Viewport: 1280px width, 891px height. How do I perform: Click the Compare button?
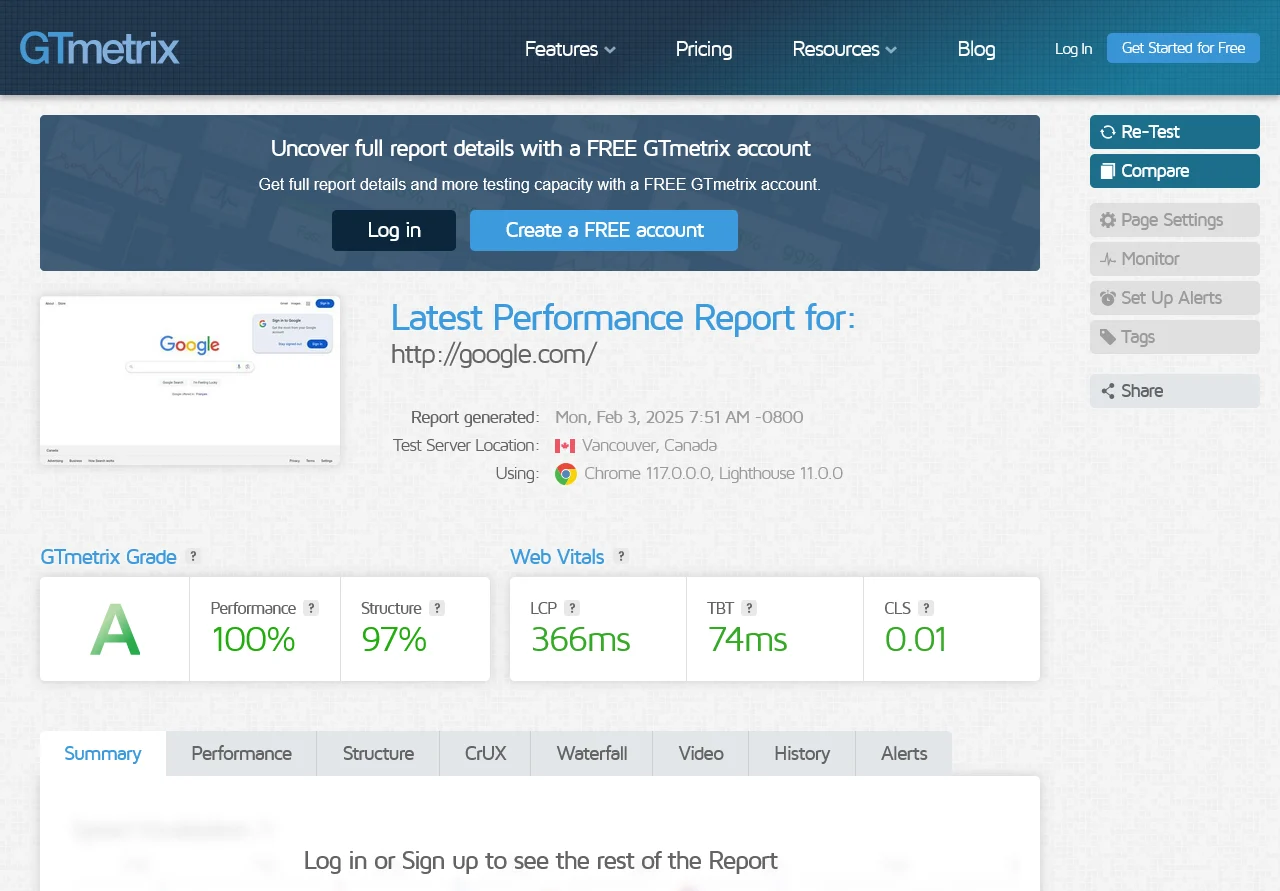click(1175, 171)
